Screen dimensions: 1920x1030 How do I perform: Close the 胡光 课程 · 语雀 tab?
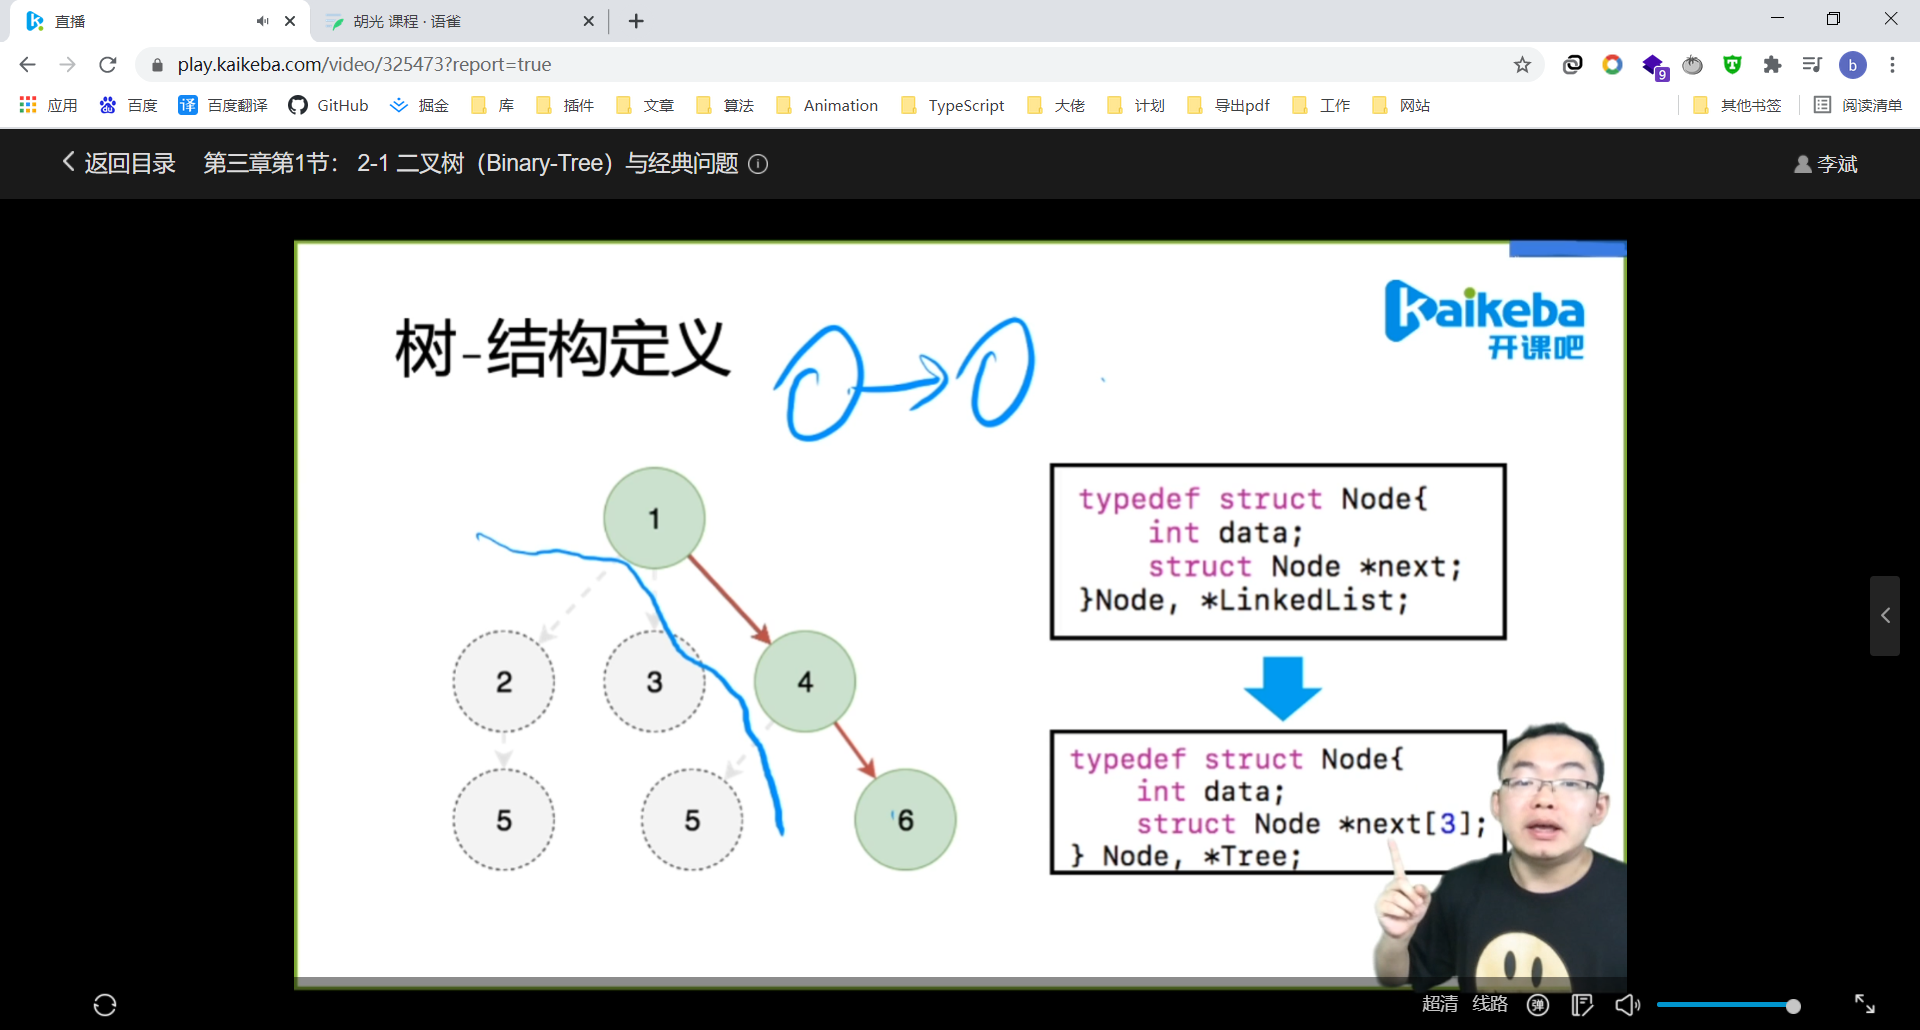pyautogui.click(x=589, y=21)
